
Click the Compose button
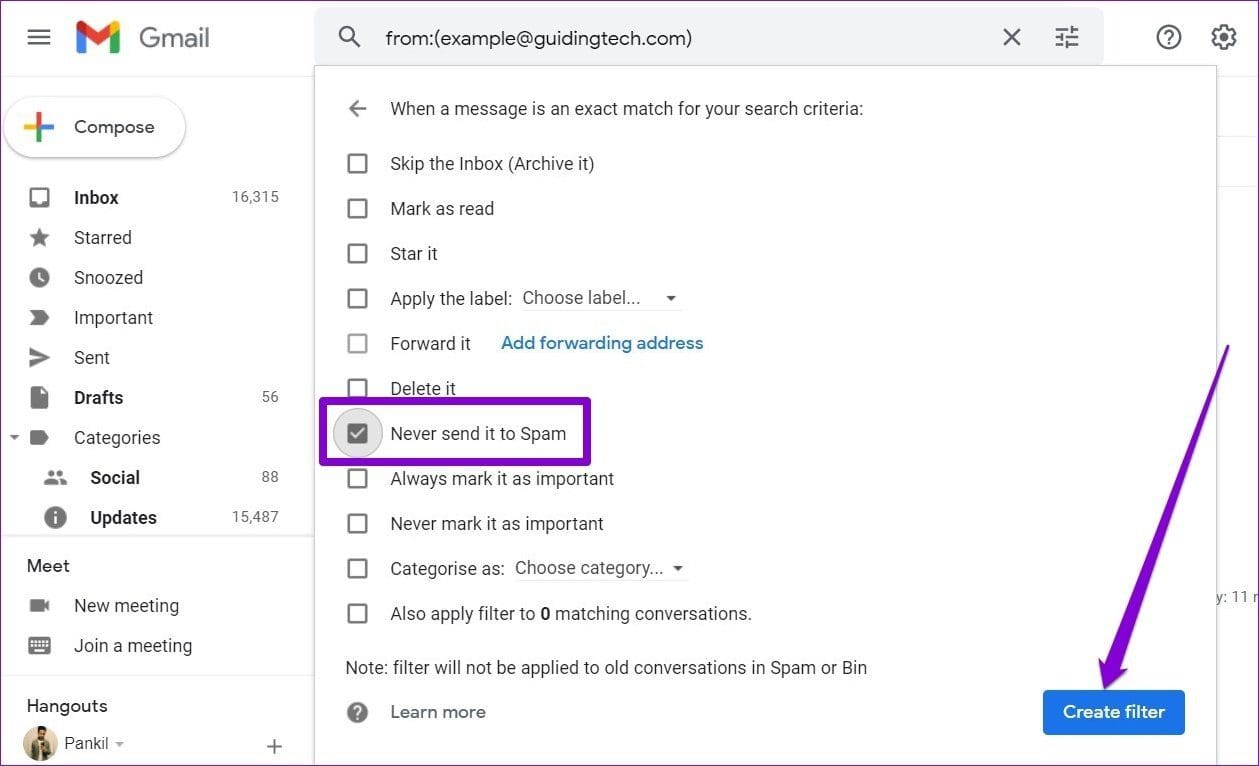pyautogui.click(x=95, y=127)
